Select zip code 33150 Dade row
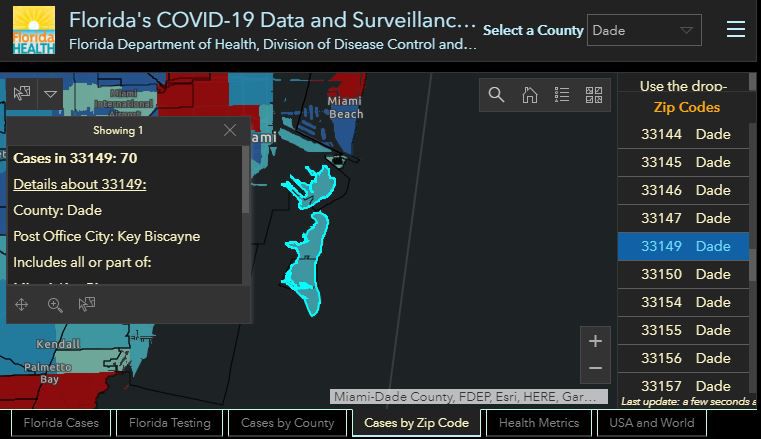Screen dimensions: 761x439 pos(683,275)
